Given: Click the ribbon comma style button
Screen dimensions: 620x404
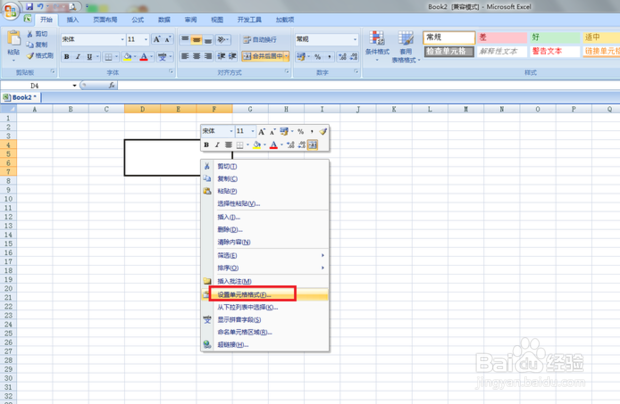Looking at the screenshot, I should tap(329, 57).
